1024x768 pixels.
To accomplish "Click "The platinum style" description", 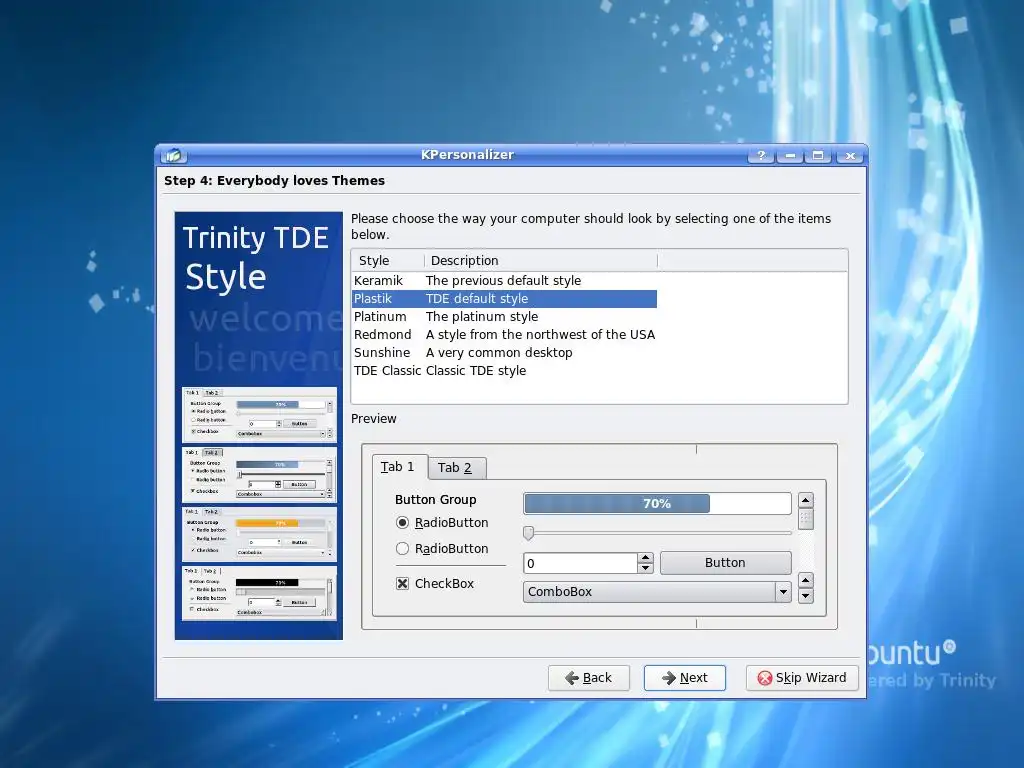I will [482, 317].
